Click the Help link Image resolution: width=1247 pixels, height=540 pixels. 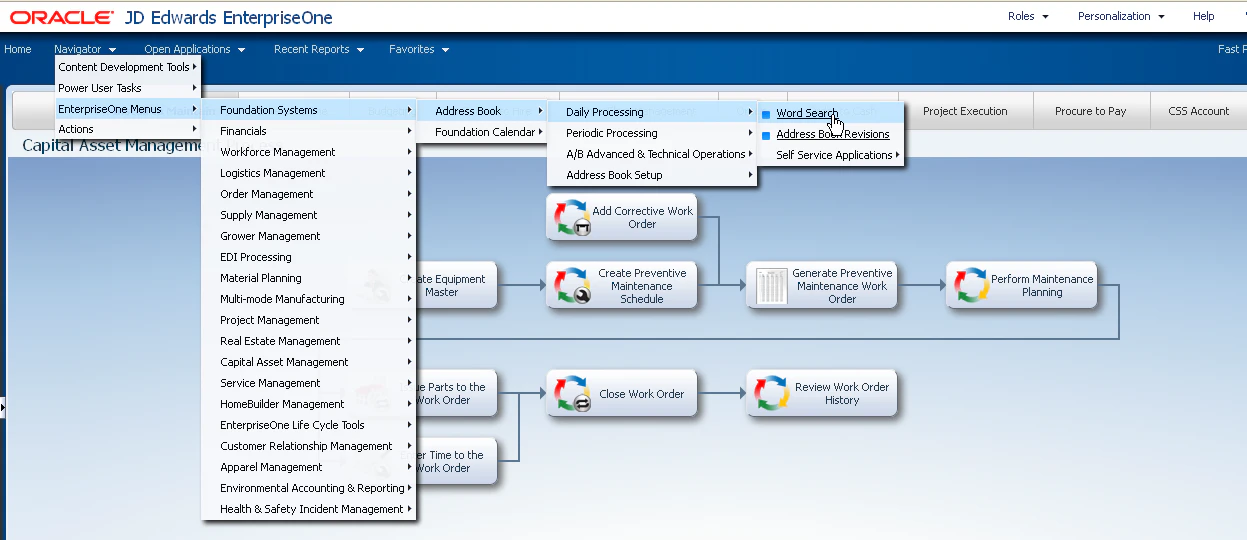[1204, 16]
